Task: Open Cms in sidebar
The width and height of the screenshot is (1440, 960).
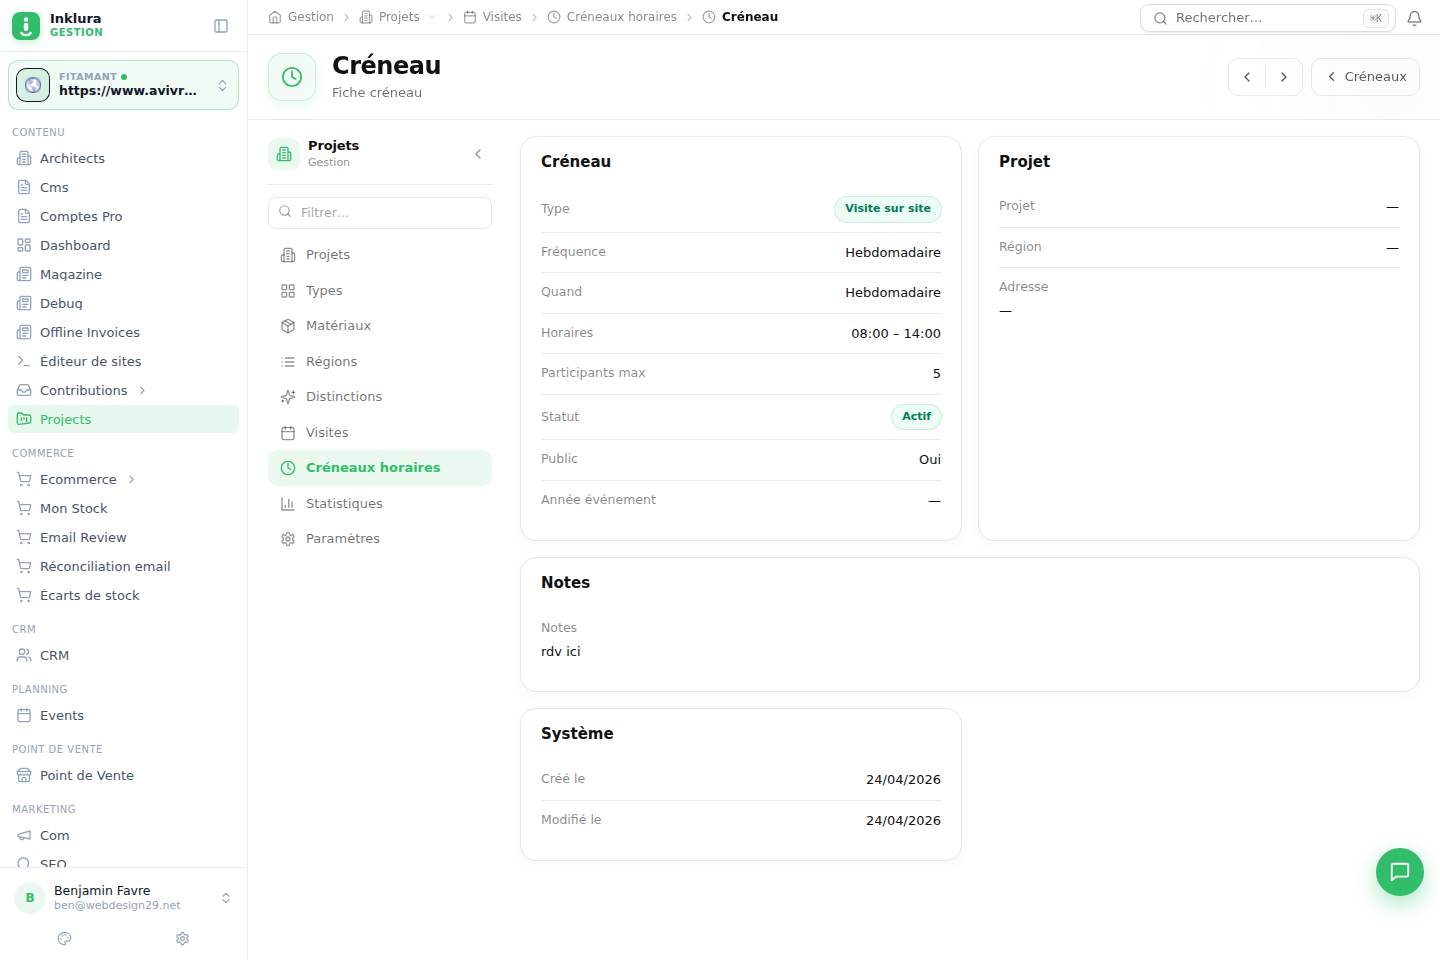Action: coord(123,187)
